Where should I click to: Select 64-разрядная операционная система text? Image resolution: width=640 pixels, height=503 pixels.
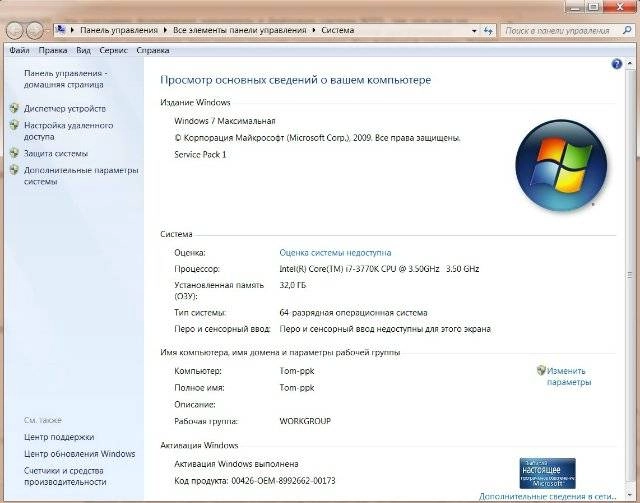pyautogui.click(x=353, y=313)
